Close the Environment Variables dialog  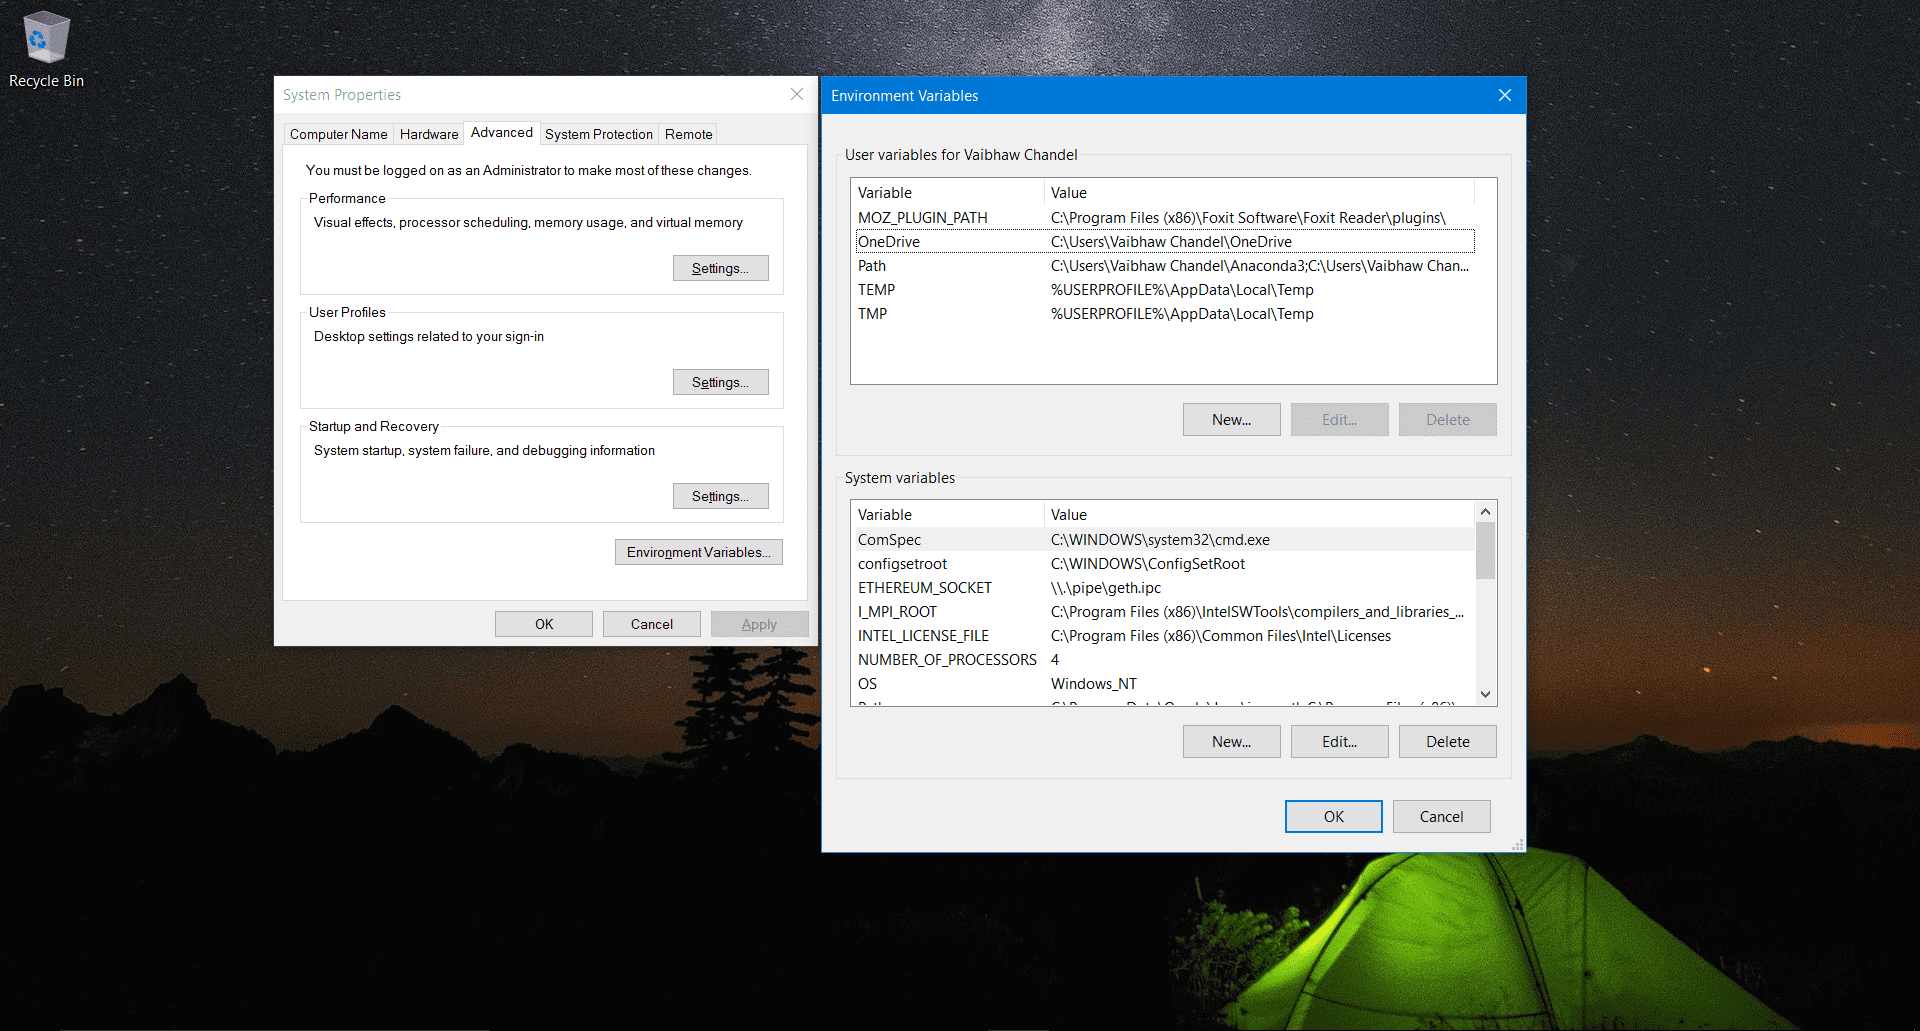point(1504,95)
